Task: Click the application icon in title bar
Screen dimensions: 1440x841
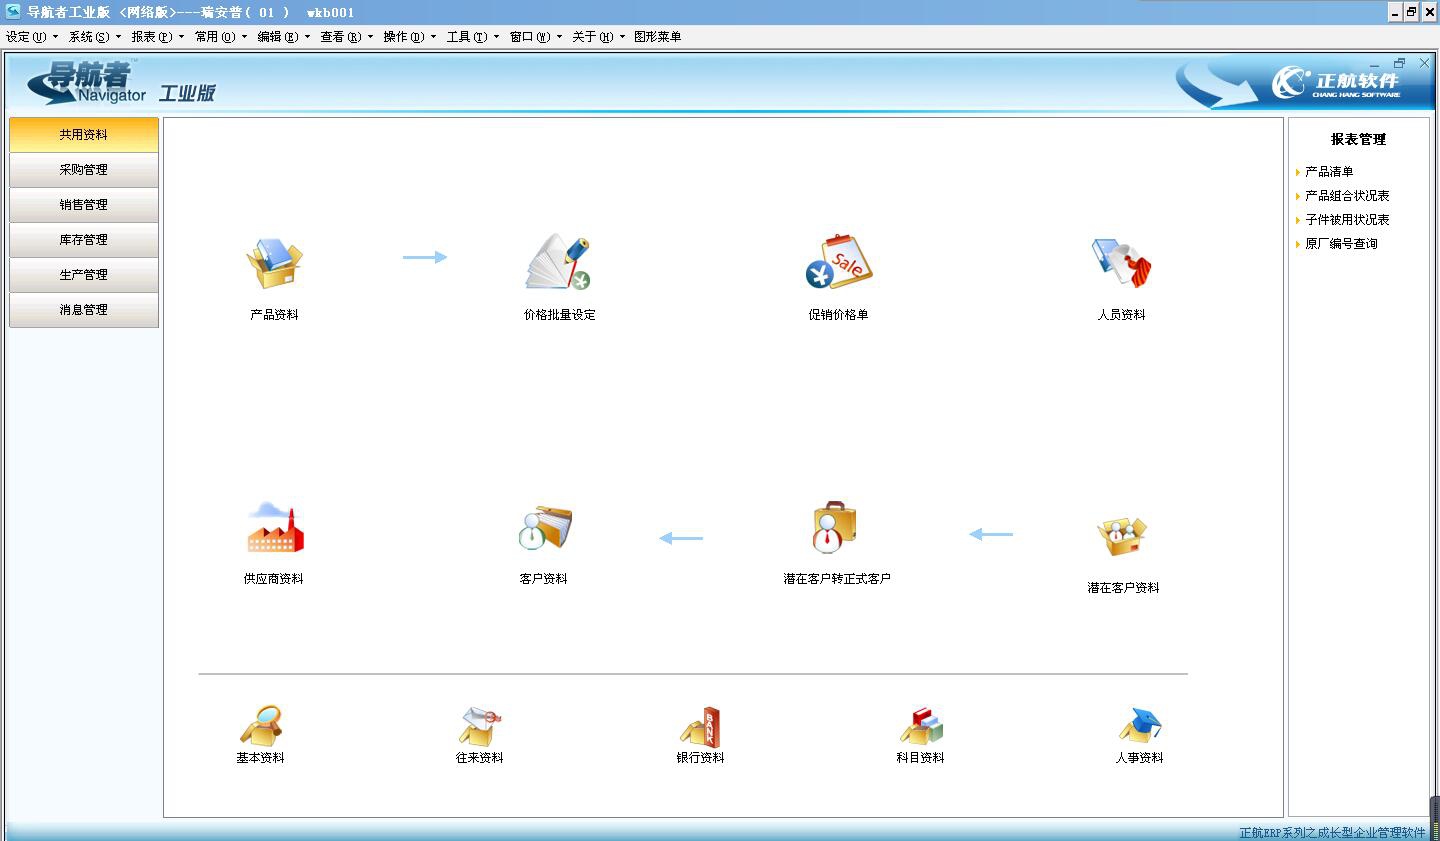Action: point(13,12)
